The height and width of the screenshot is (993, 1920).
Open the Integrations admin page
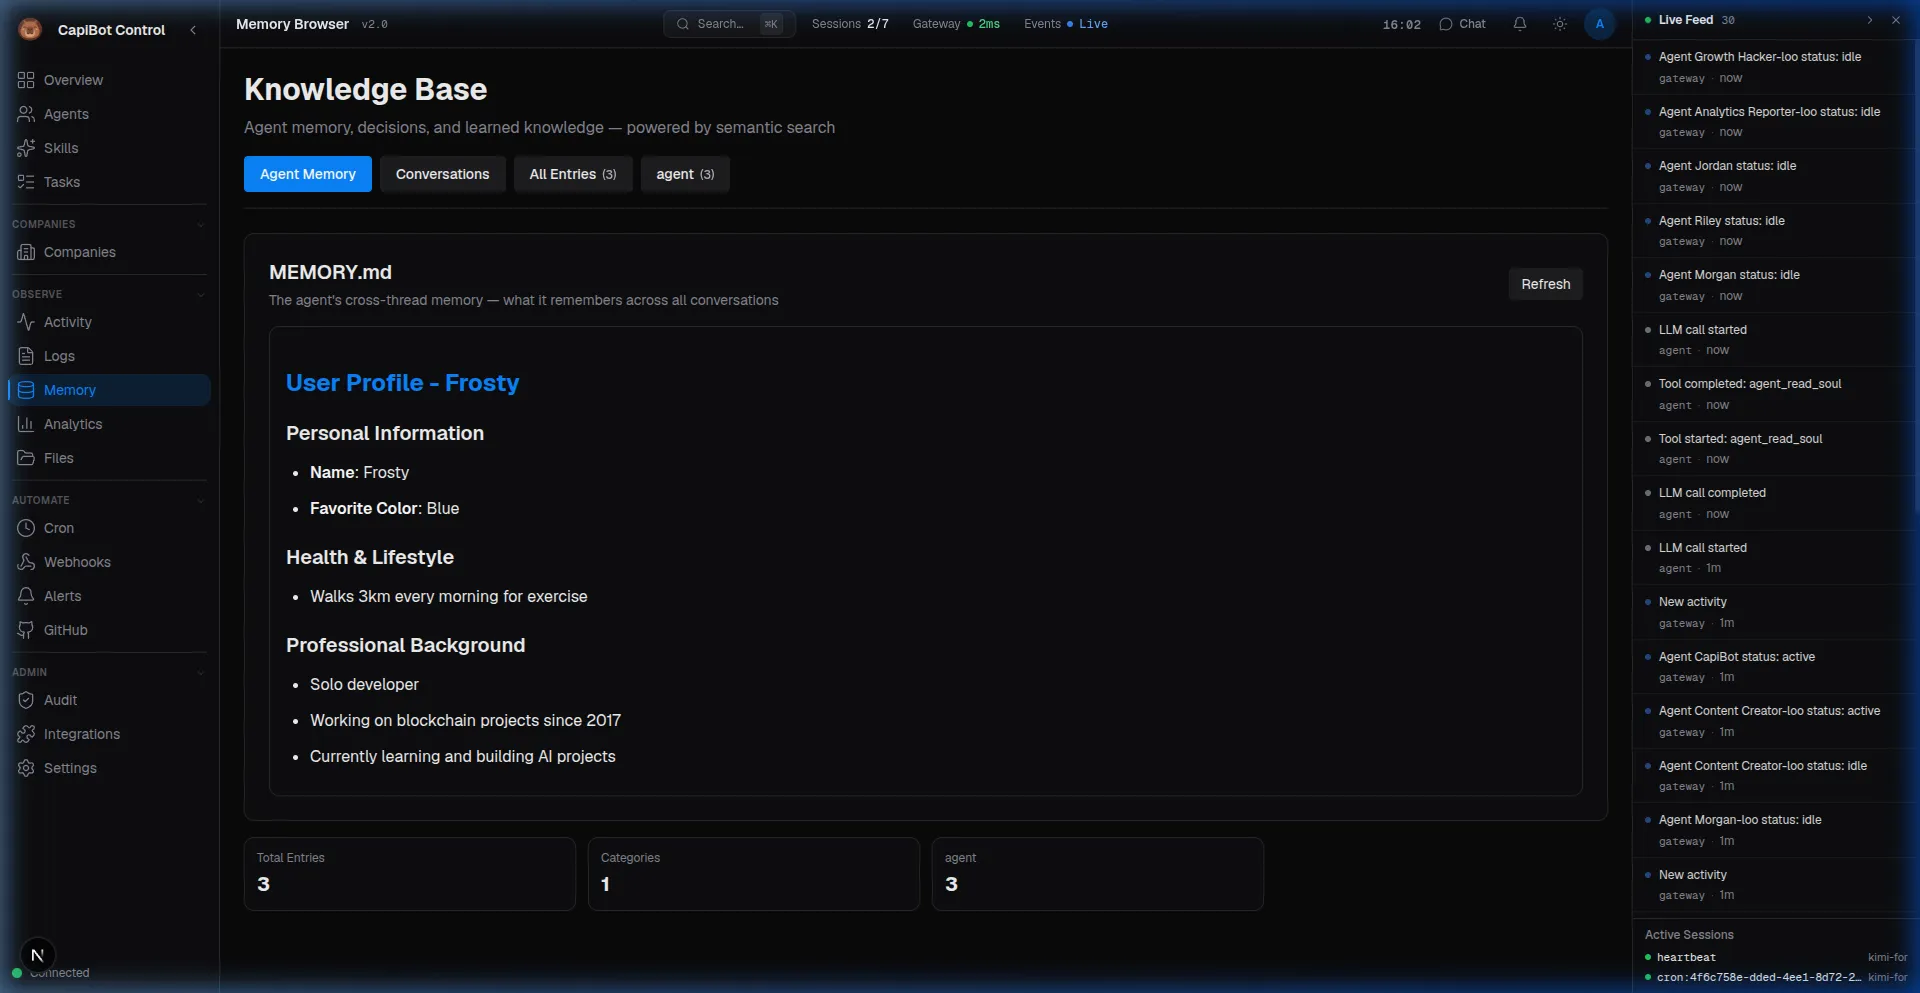[81, 734]
